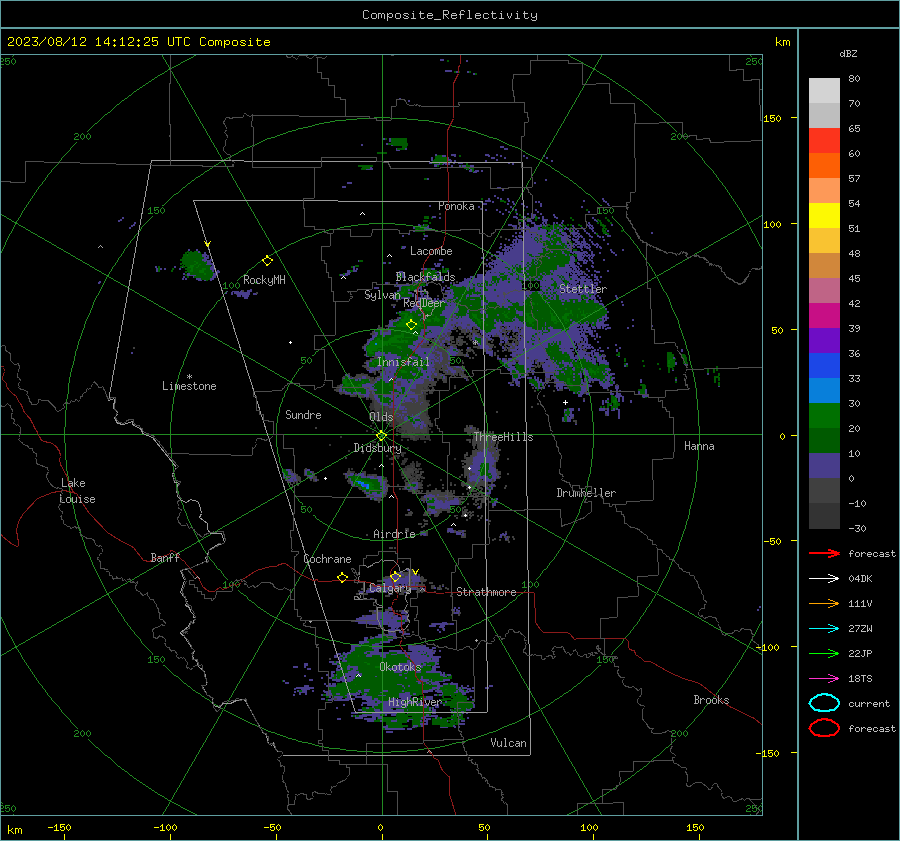Click yellow diamond marker below Cochrane
This screenshot has width=900, height=841.
coord(343,578)
